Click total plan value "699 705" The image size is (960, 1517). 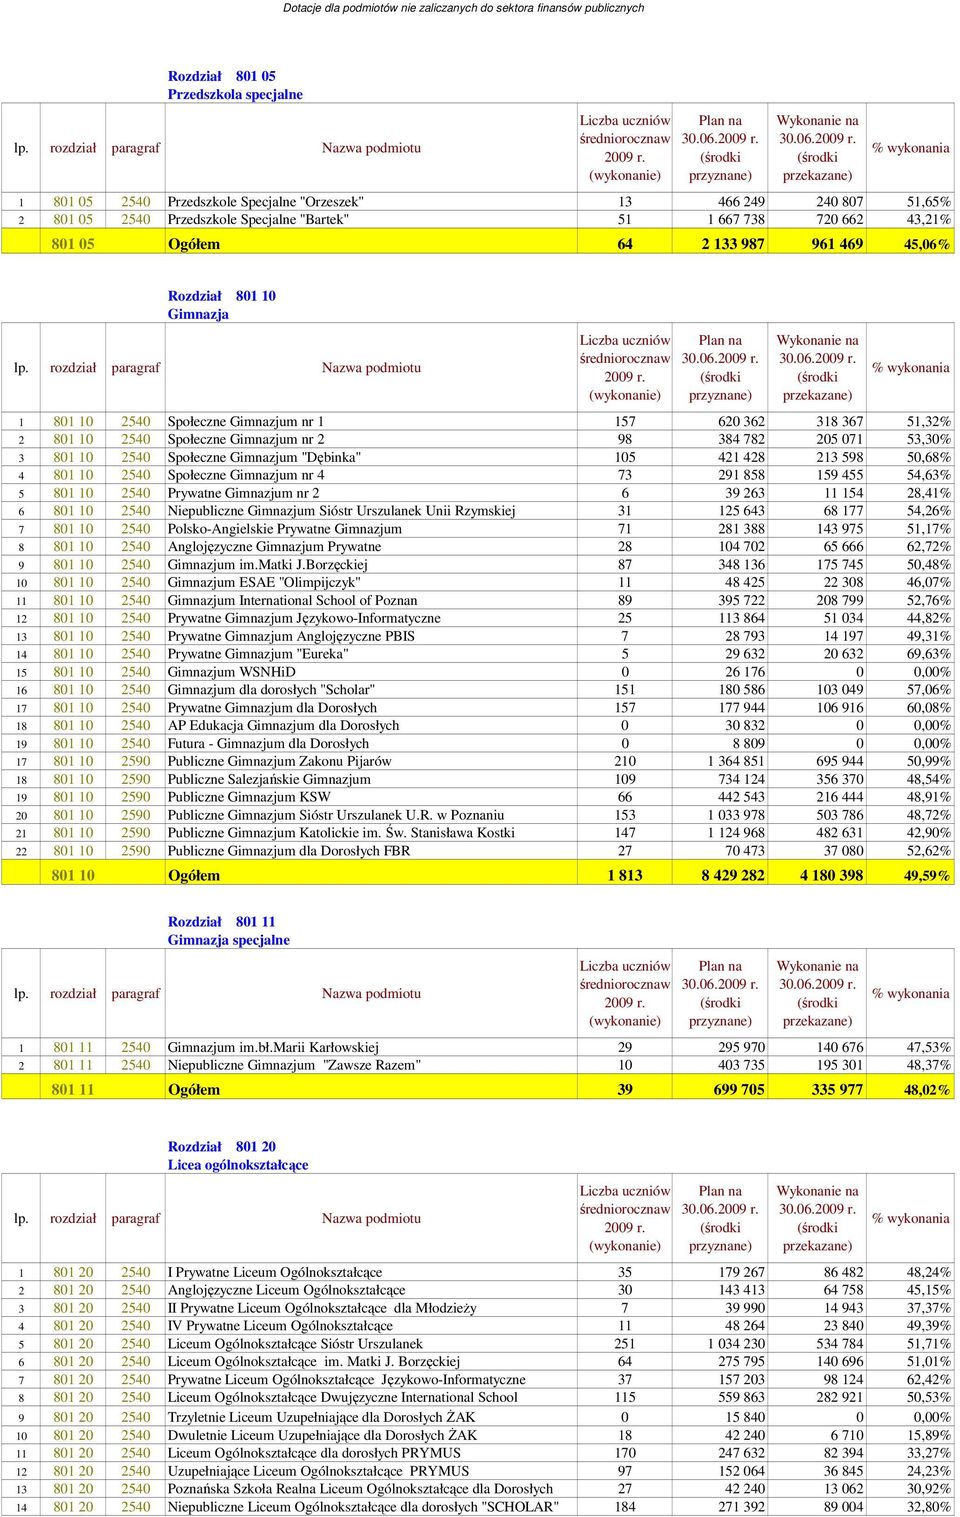pos(739,1091)
